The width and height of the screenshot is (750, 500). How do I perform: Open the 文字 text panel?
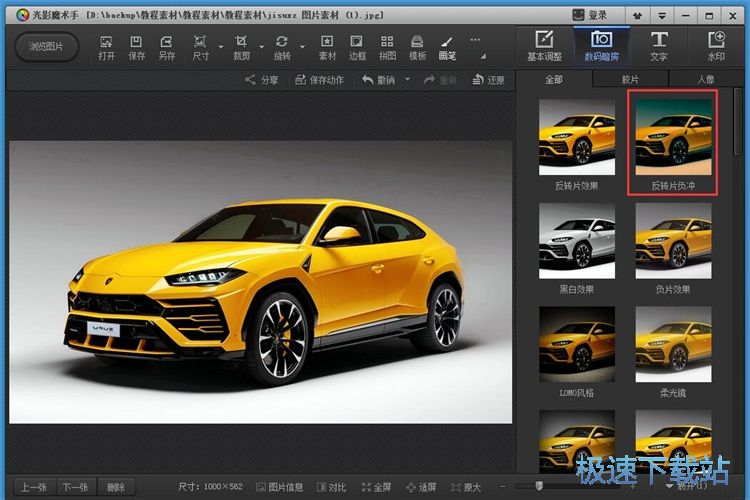click(659, 46)
